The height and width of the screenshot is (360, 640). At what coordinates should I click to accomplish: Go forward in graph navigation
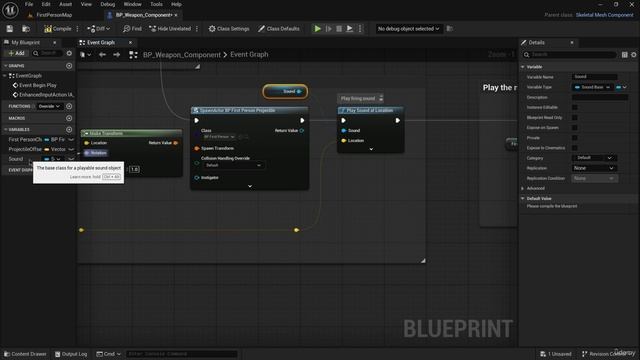[x=117, y=54]
